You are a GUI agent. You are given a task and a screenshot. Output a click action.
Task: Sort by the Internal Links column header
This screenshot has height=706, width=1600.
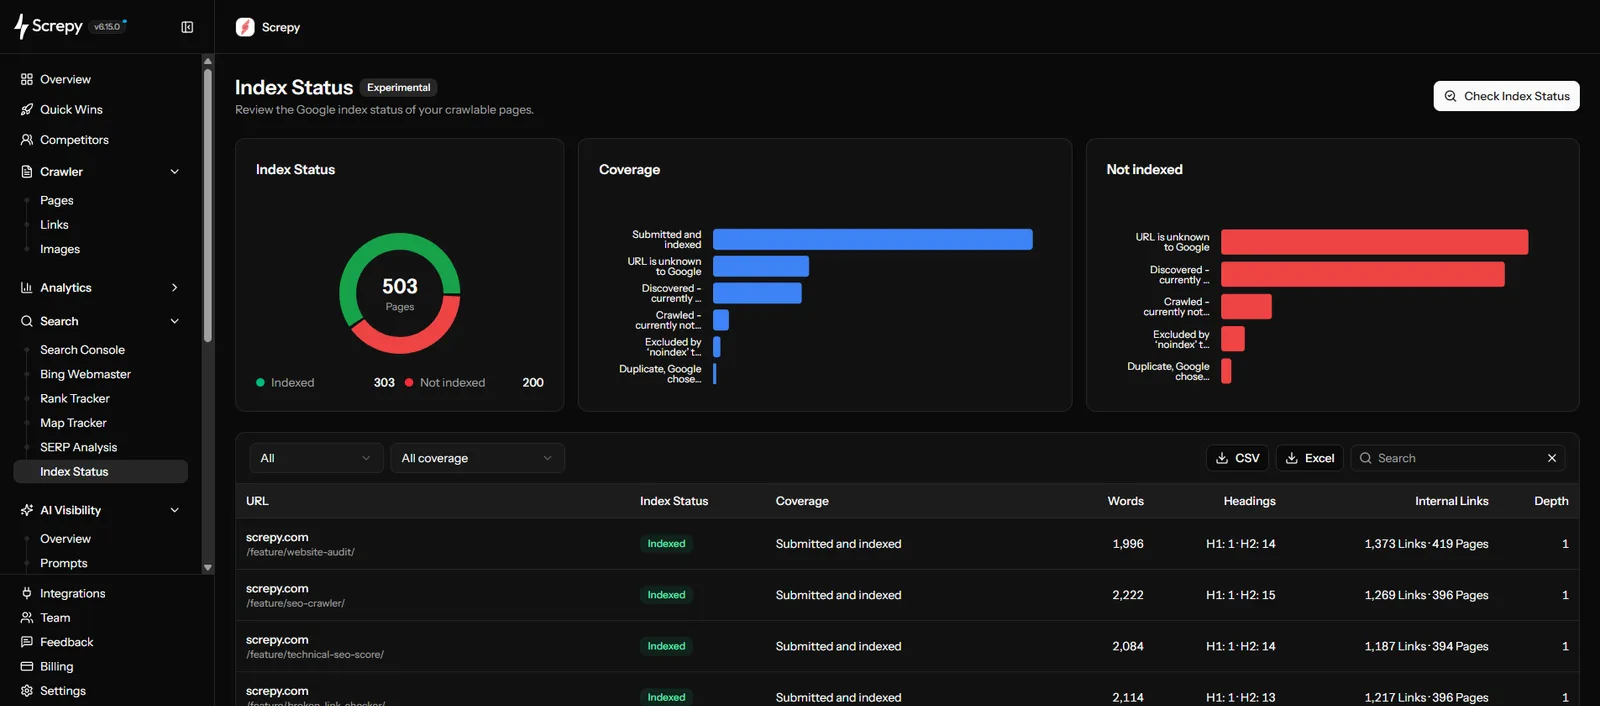[x=1451, y=501]
